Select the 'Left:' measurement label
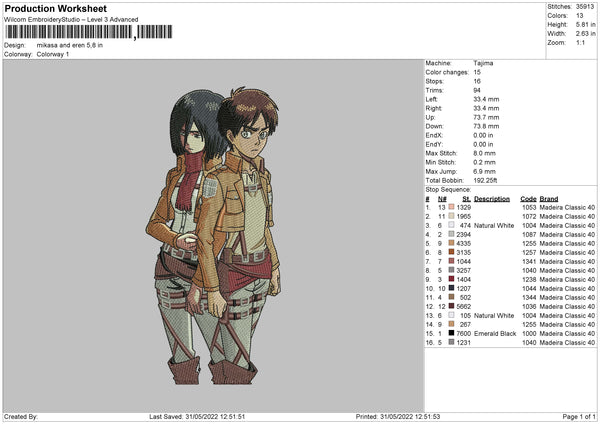Viewport: 600px width, 424px height. pos(431,99)
